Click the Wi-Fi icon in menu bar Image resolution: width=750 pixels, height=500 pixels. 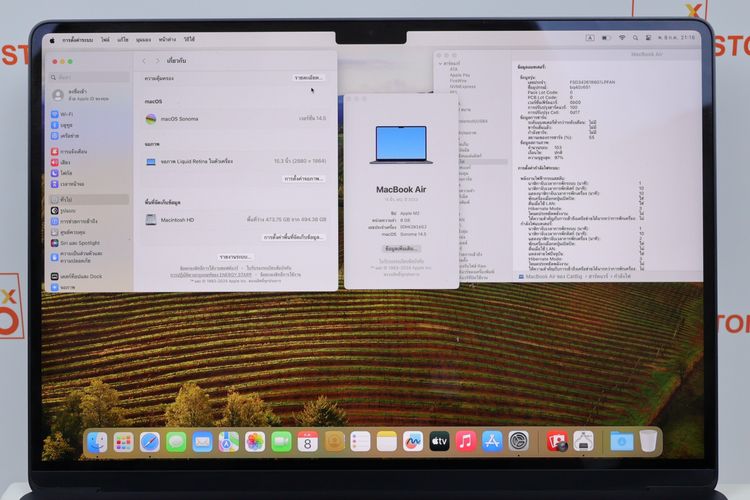(622, 38)
